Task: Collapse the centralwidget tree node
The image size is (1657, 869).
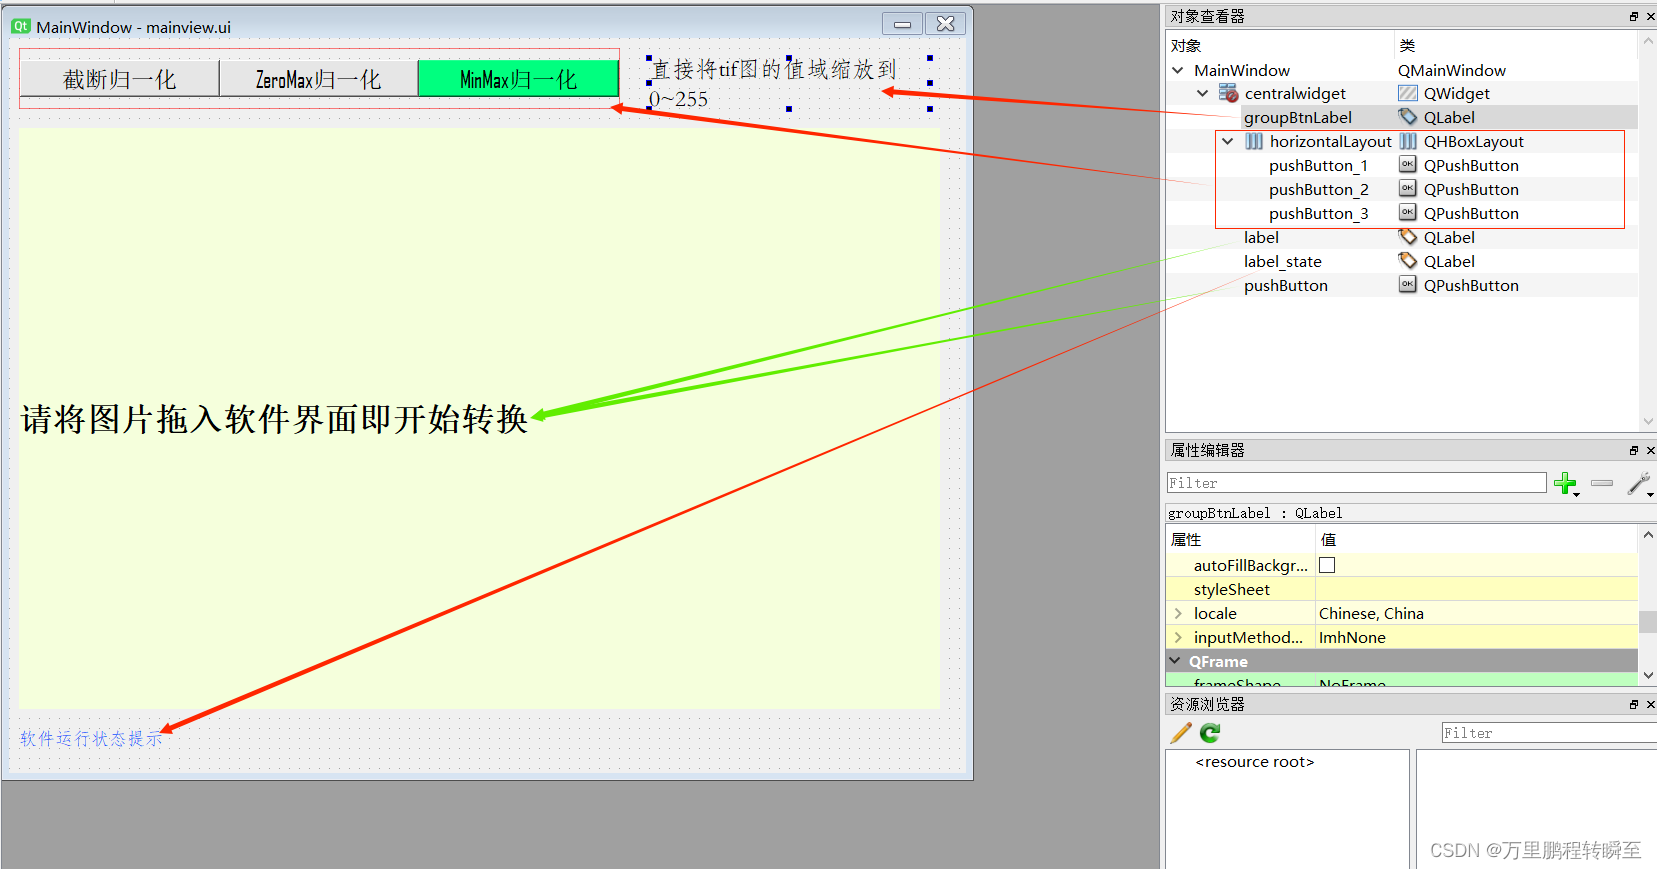Action: click(x=1203, y=93)
